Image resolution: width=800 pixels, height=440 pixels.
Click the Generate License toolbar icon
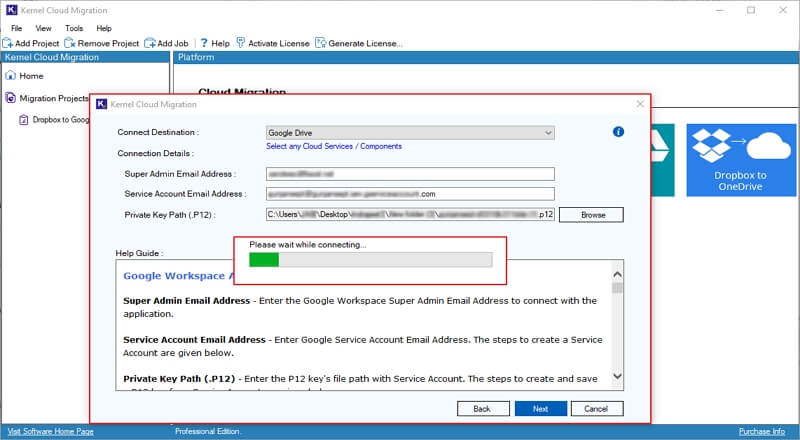[x=320, y=43]
